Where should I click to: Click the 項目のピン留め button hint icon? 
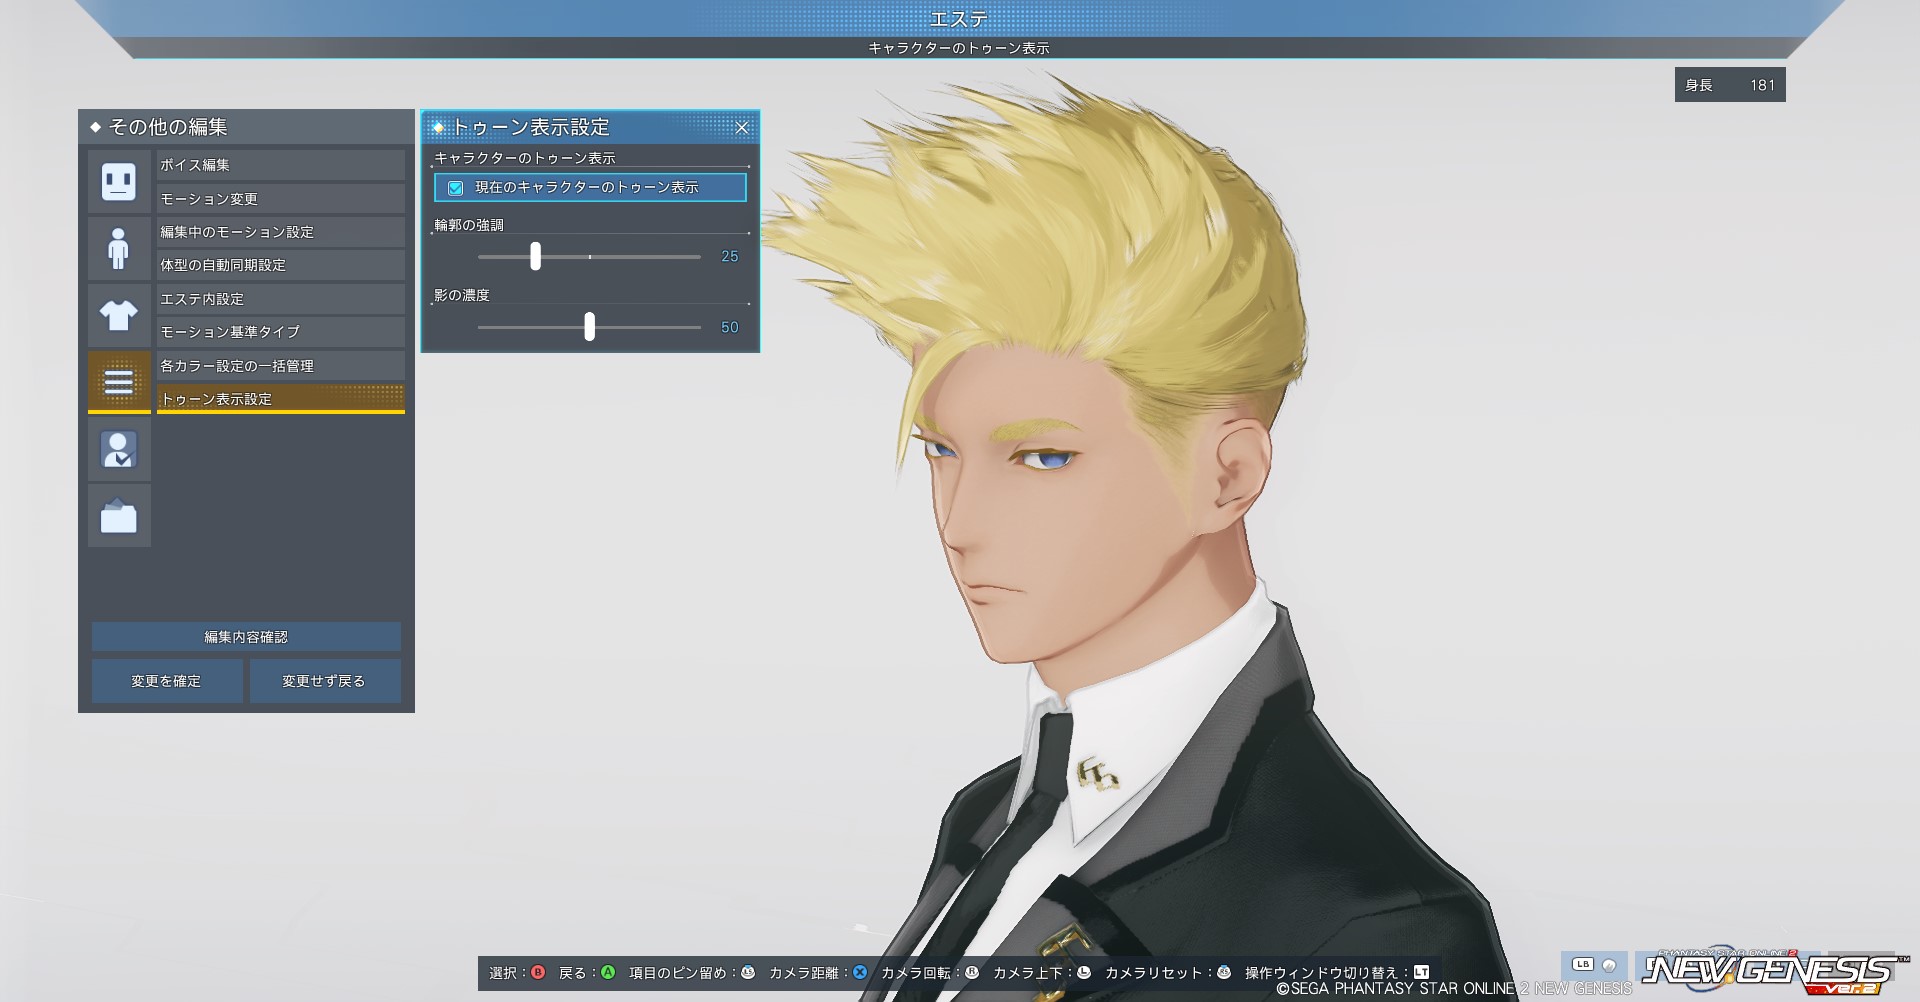point(748,972)
